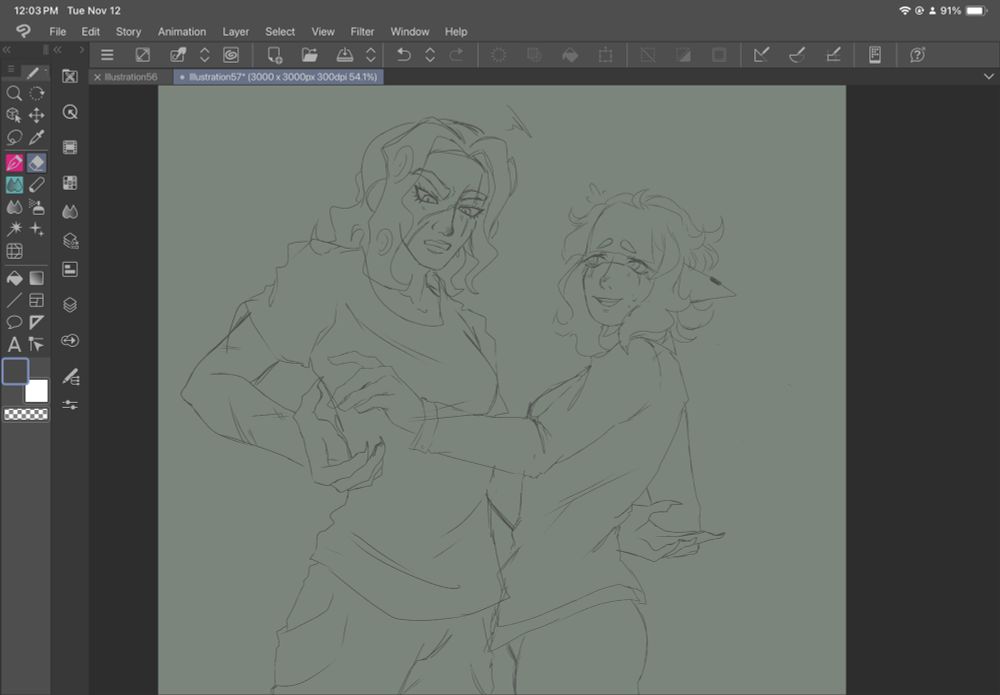Click the Clear display canvas icon
Image resolution: width=1000 pixels, height=695 pixels.
(143, 55)
